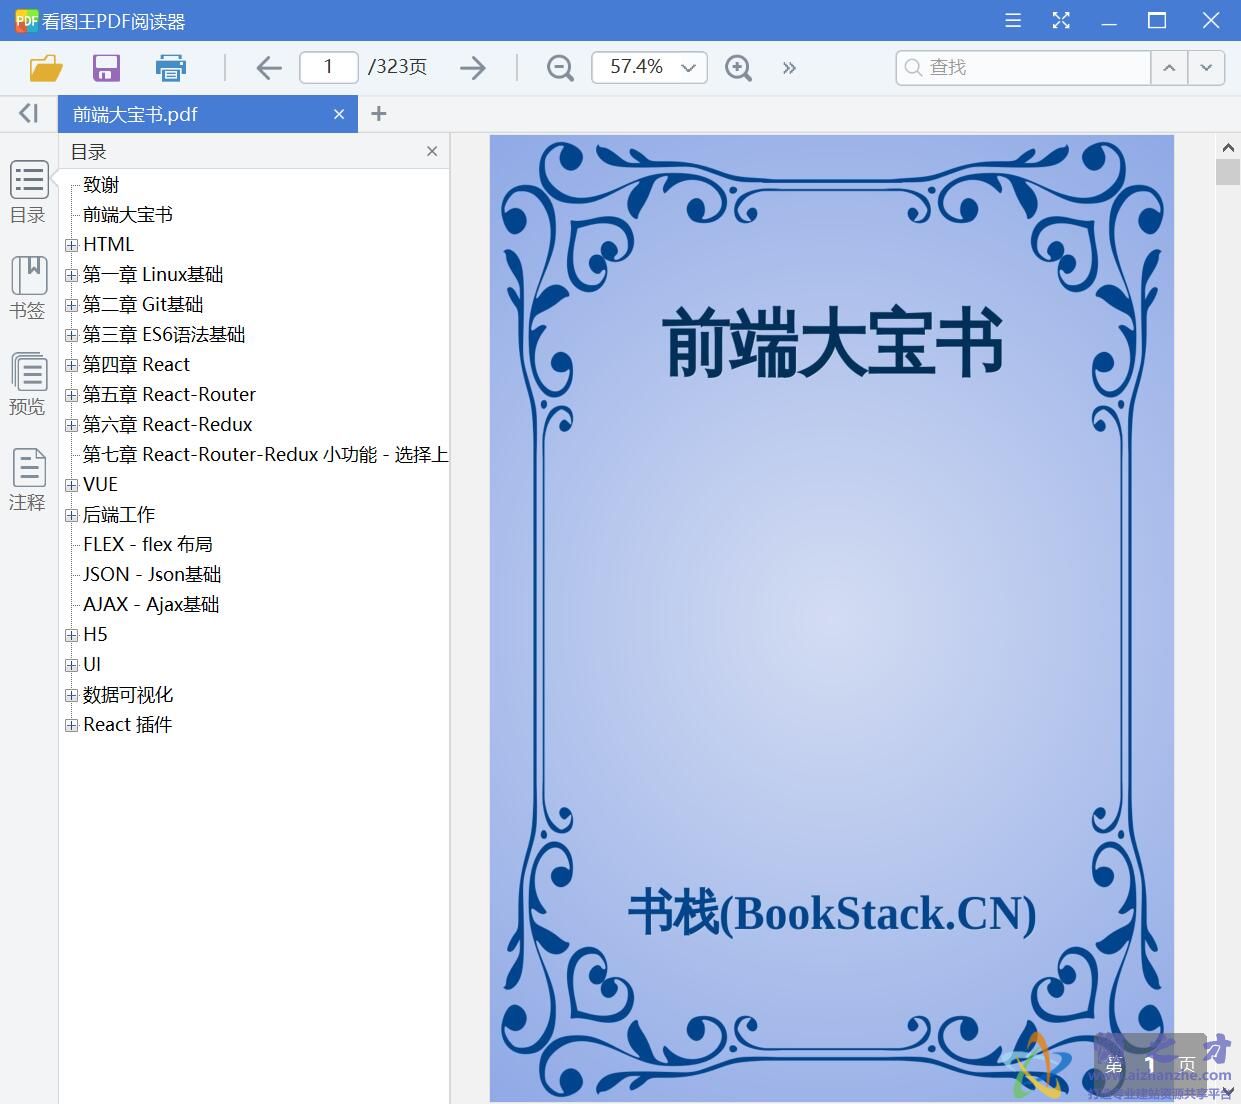1241x1104 pixels.
Task: Open a new tab with the + button
Action: 378,113
